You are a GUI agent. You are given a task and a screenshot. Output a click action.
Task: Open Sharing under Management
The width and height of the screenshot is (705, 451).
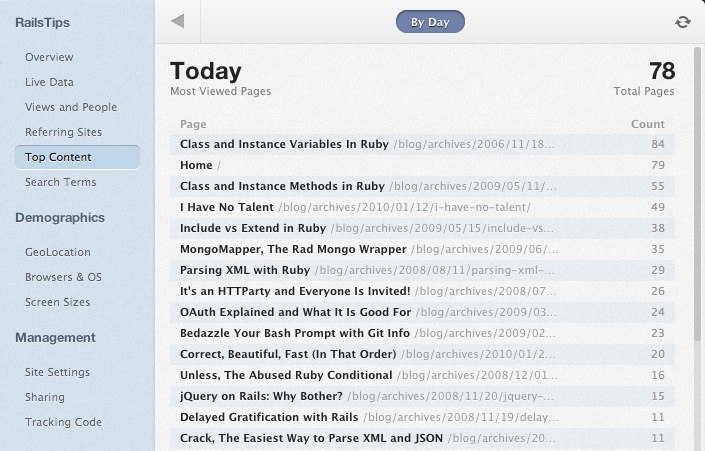point(45,397)
